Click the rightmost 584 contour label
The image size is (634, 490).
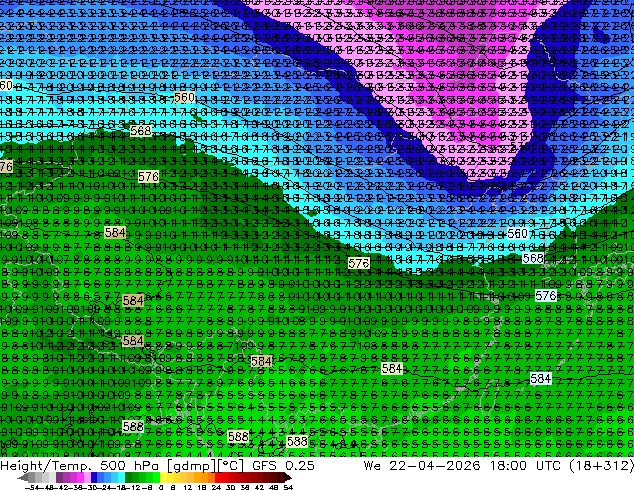(541, 378)
